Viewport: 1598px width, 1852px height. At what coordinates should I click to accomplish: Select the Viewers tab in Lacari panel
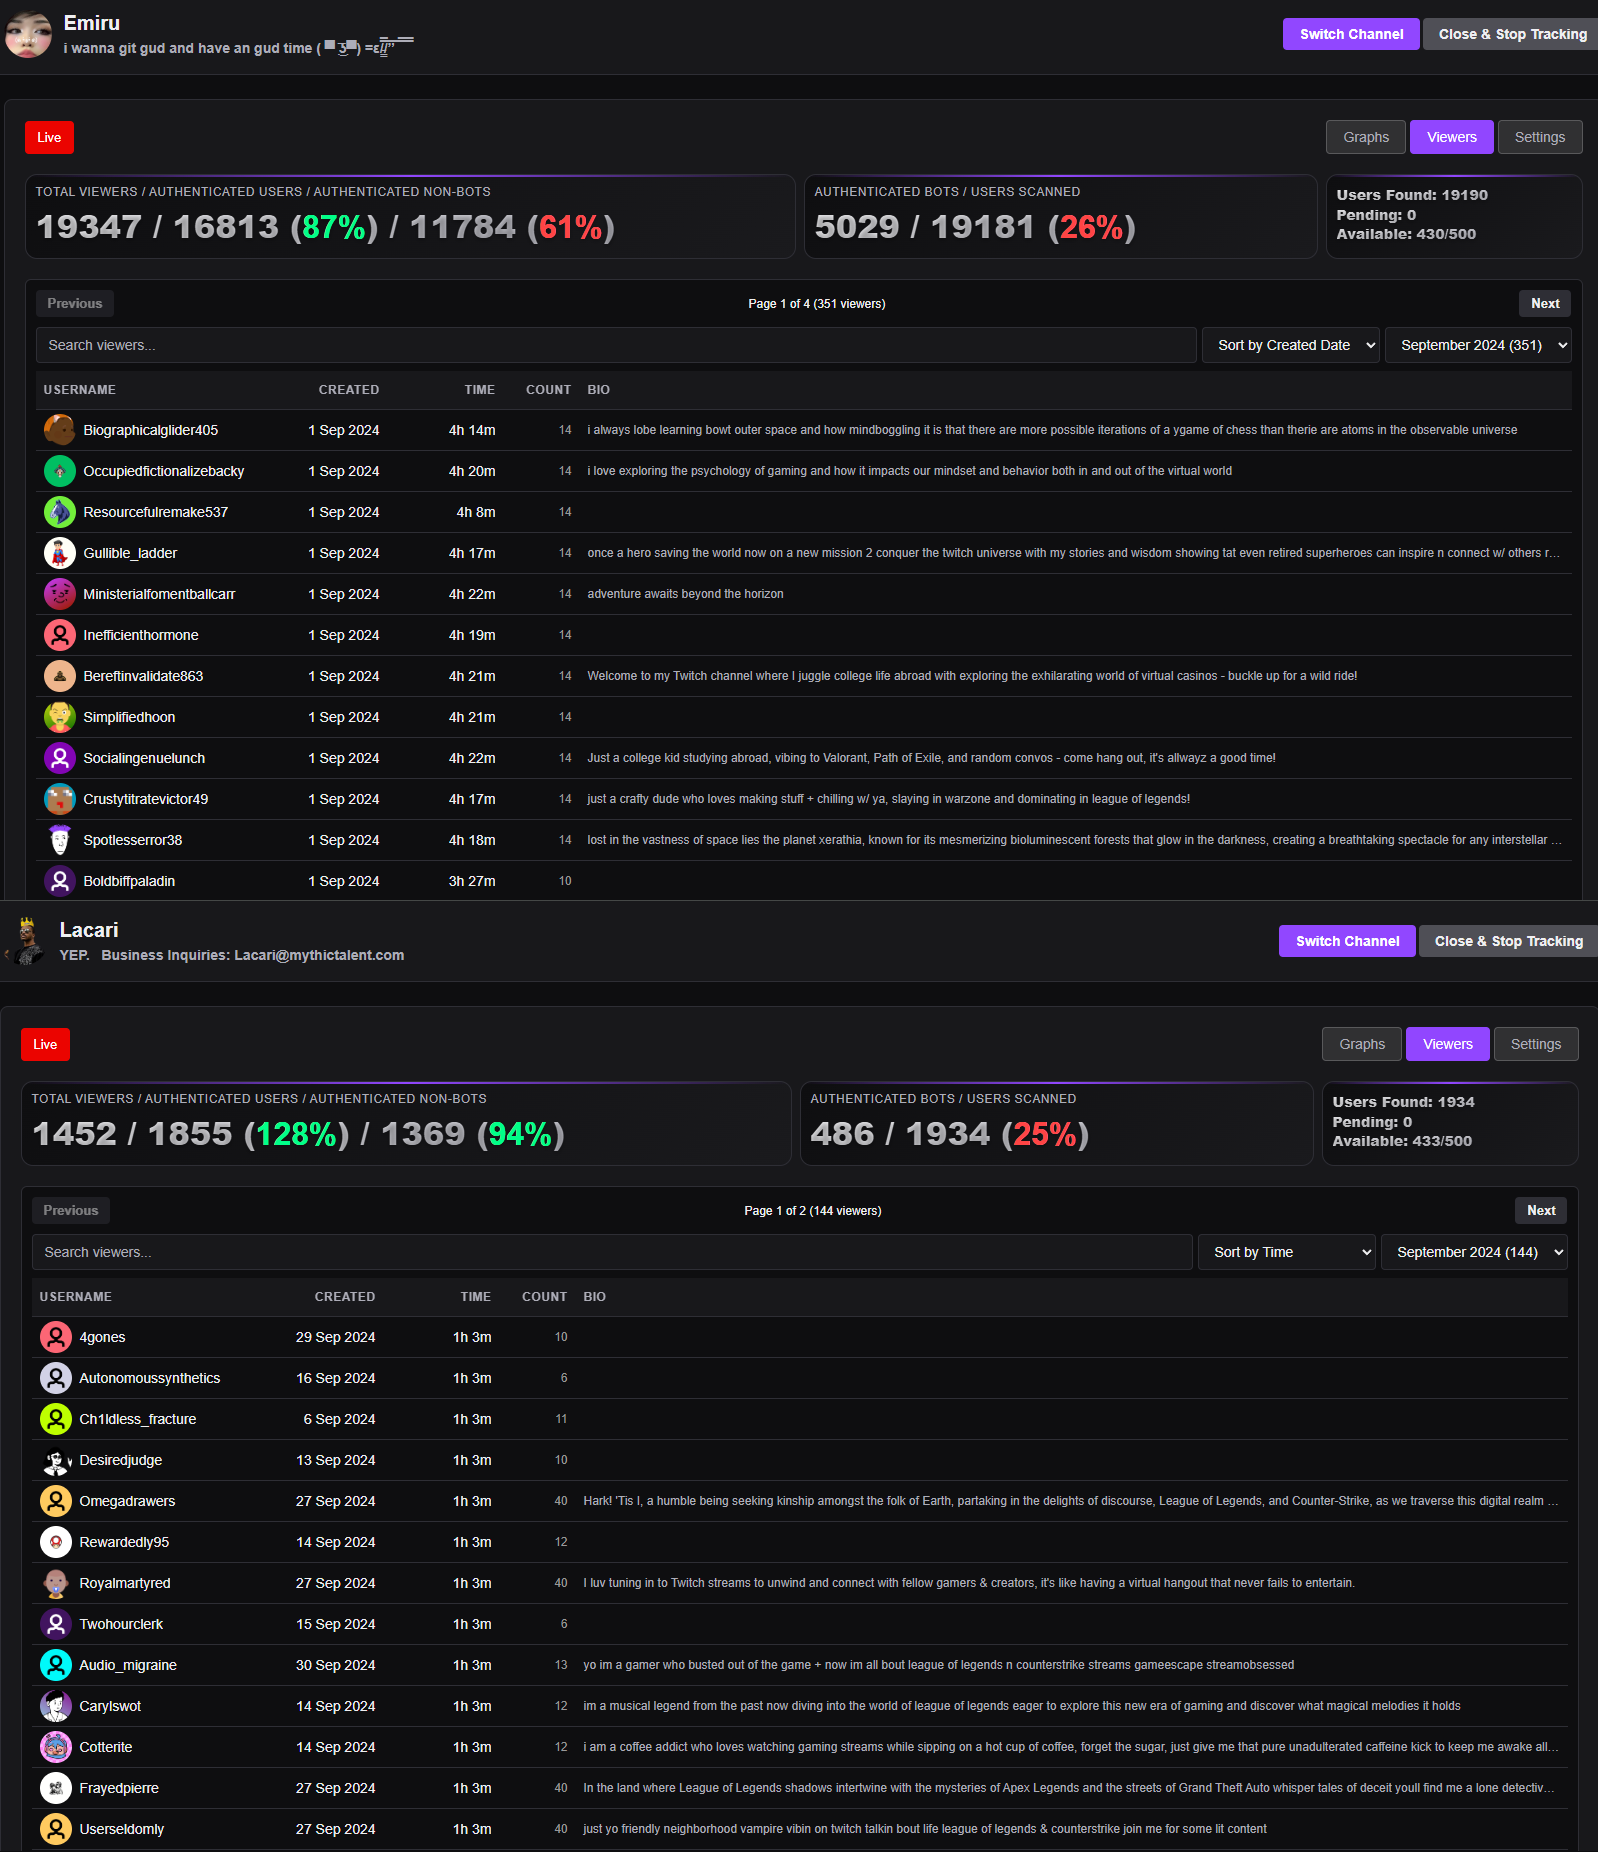click(1448, 1044)
